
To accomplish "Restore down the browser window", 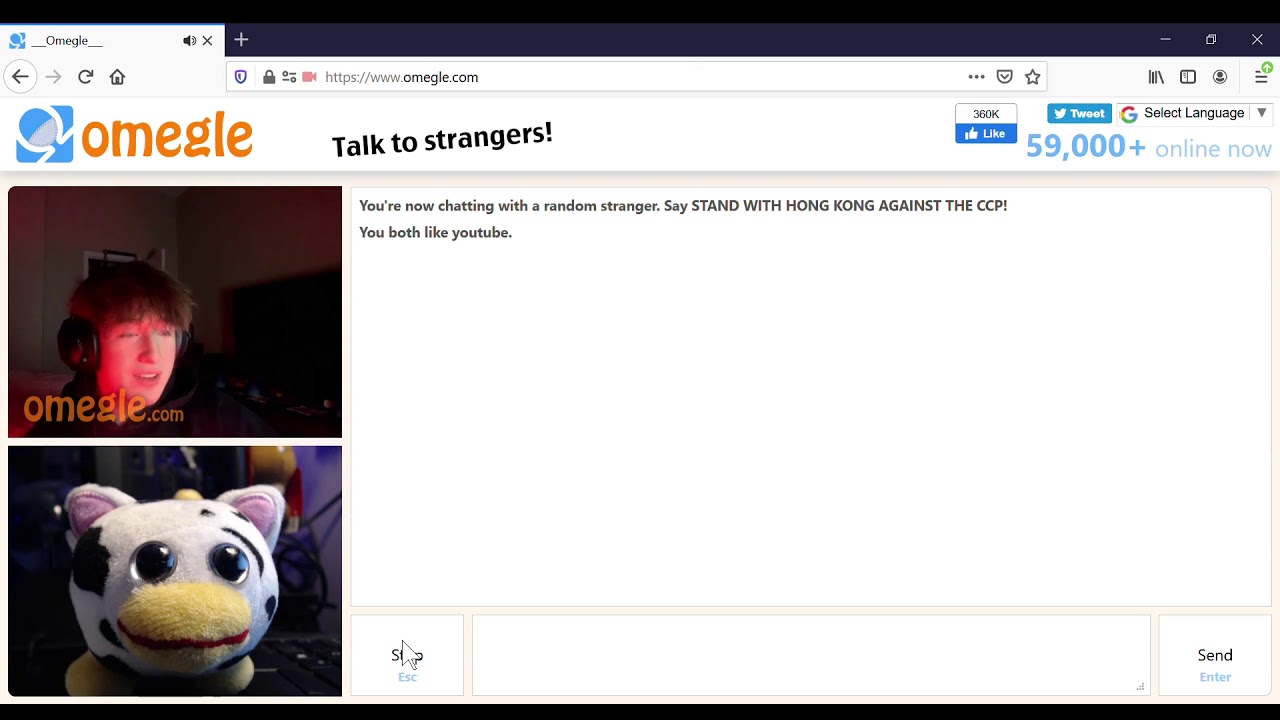I will coord(1211,40).
